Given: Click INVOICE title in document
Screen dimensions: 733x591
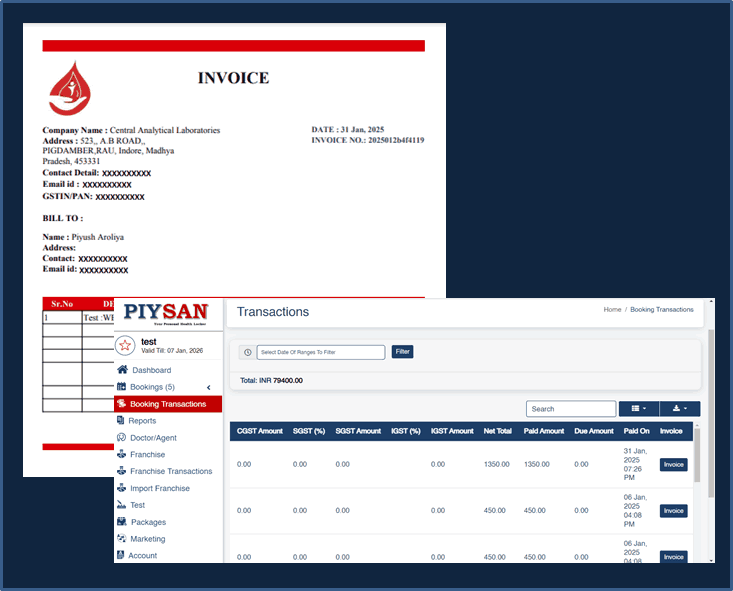Looking at the screenshot, I should 233,78.
